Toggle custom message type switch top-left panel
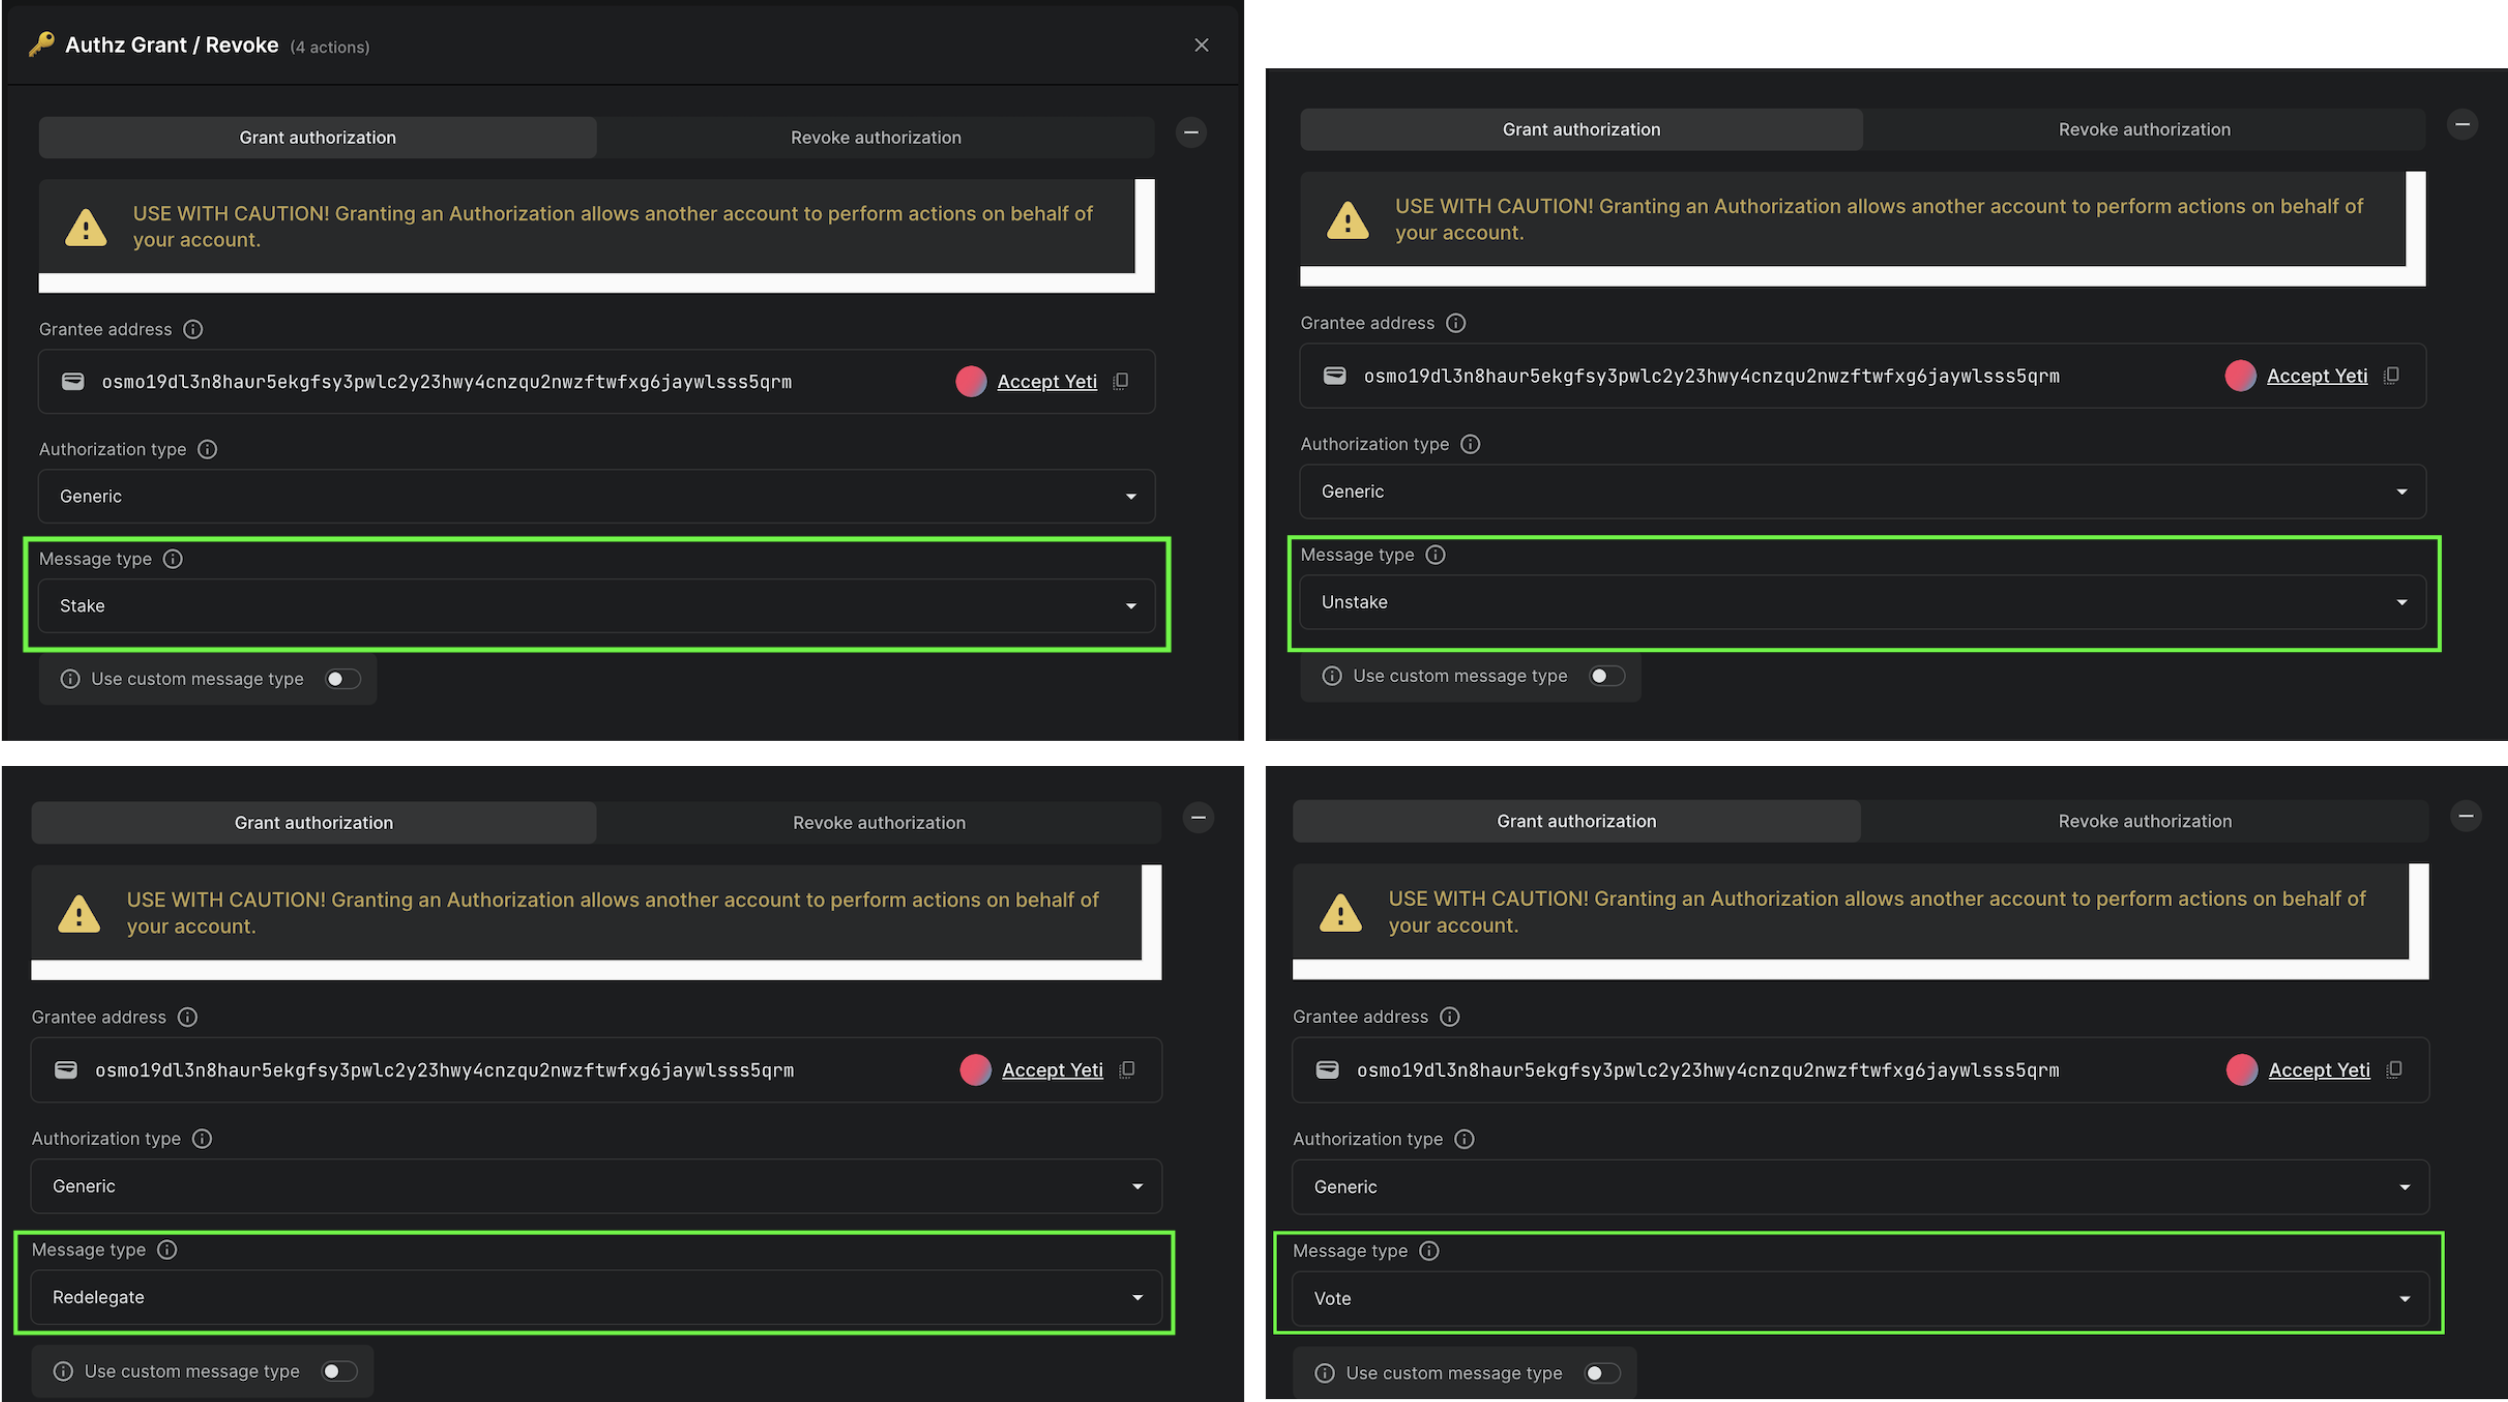The height and width of the screenshot is (1402, 2508). 341,679
